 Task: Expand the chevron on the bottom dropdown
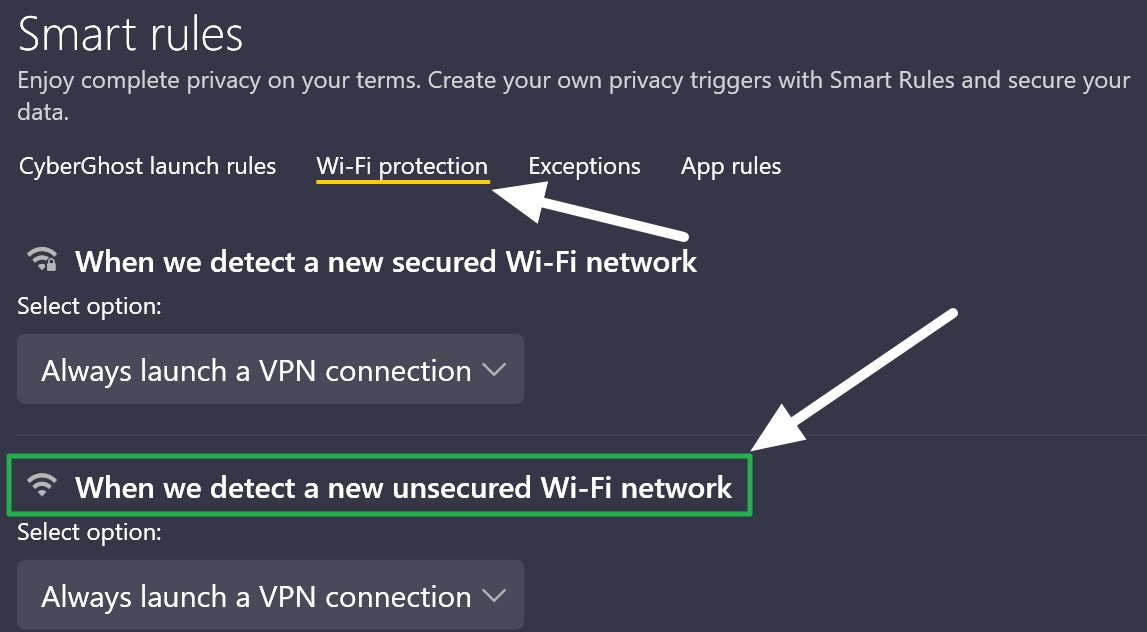click(492, 595)
